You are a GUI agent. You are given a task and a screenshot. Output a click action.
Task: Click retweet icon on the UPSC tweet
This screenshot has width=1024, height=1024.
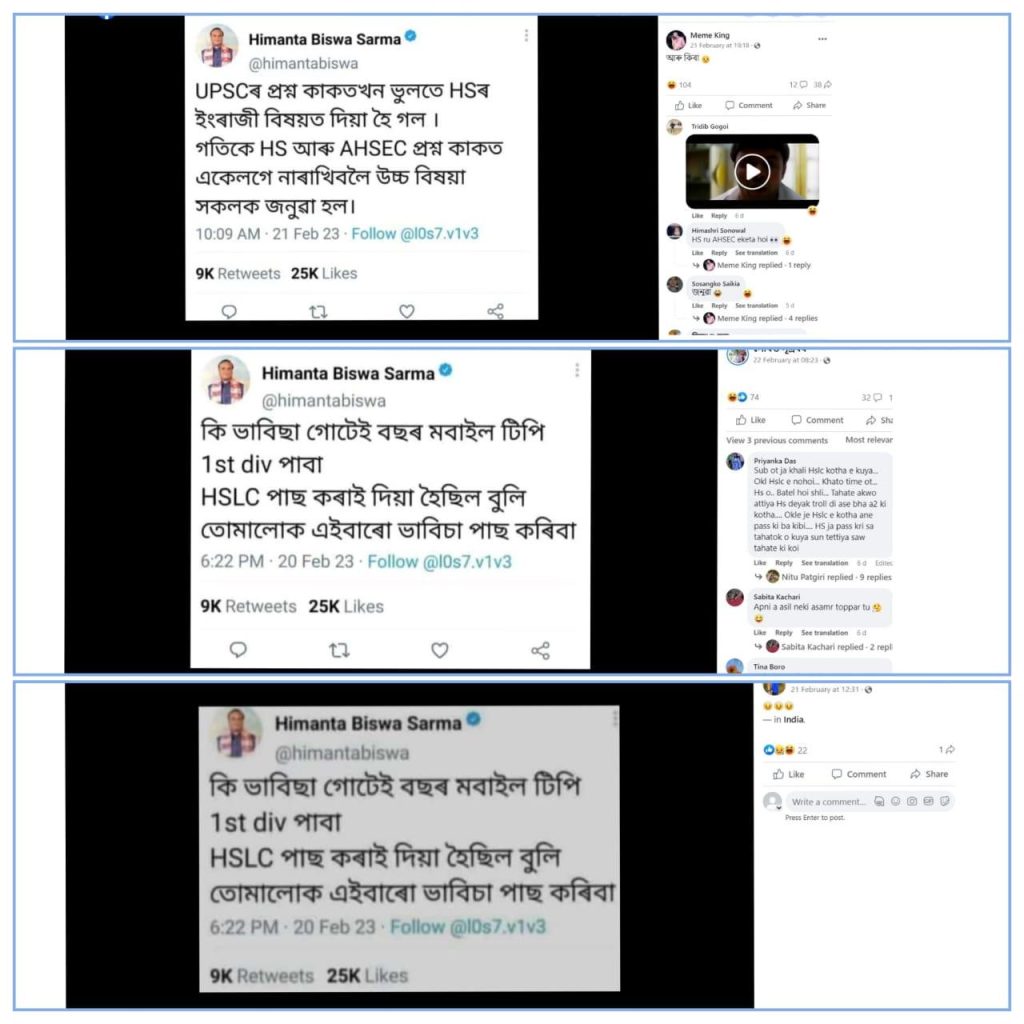[x=318, y=312]
